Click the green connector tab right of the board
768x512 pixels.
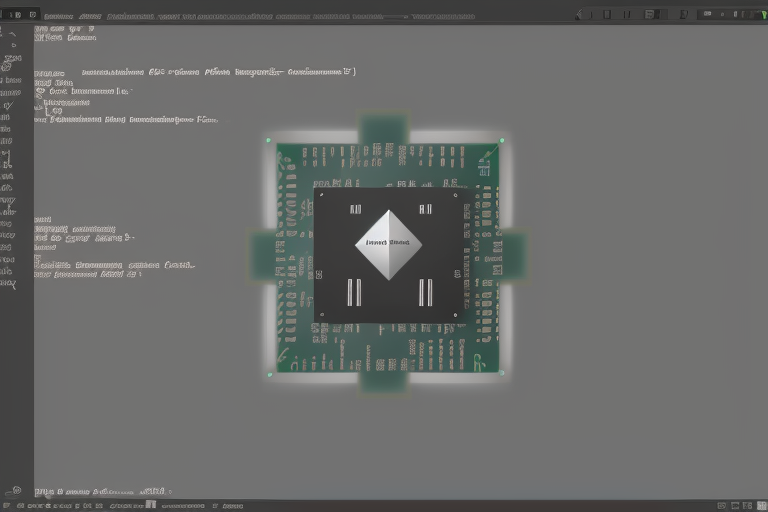click(x=512, y=255)
